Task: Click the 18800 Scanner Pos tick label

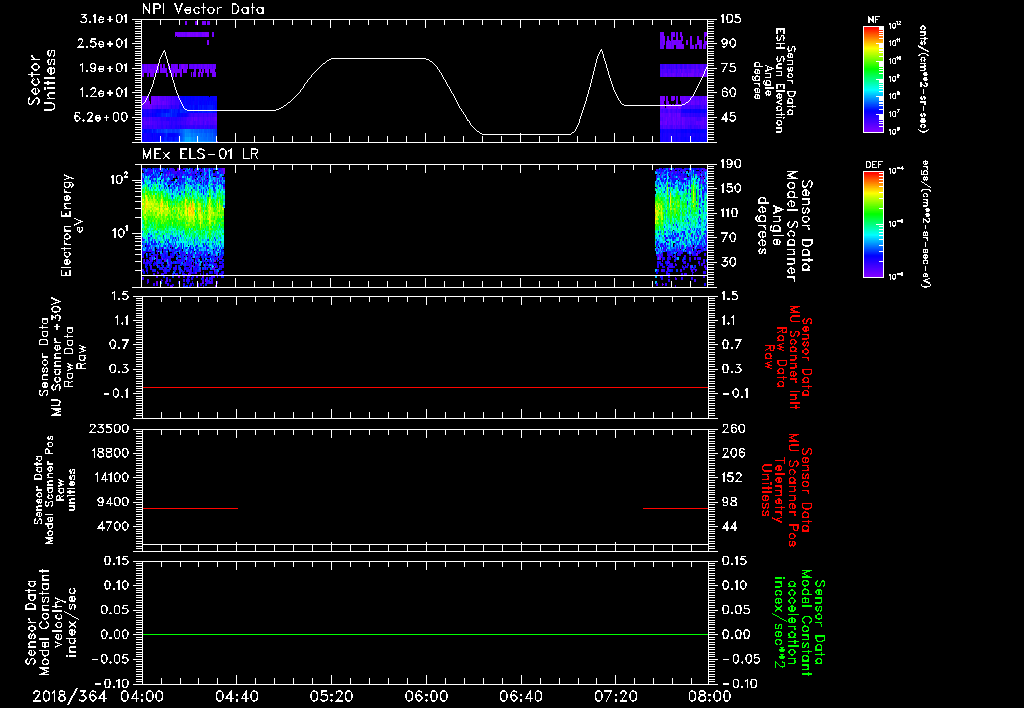Action: (x=110, y=453)
